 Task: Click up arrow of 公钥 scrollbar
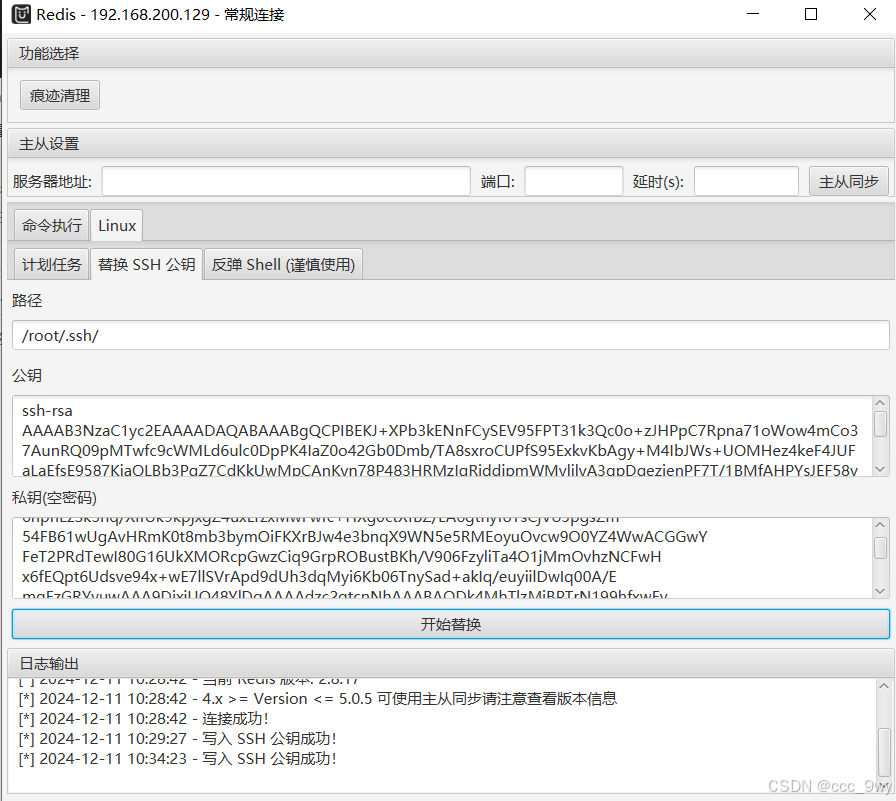[x=881, y=403]
